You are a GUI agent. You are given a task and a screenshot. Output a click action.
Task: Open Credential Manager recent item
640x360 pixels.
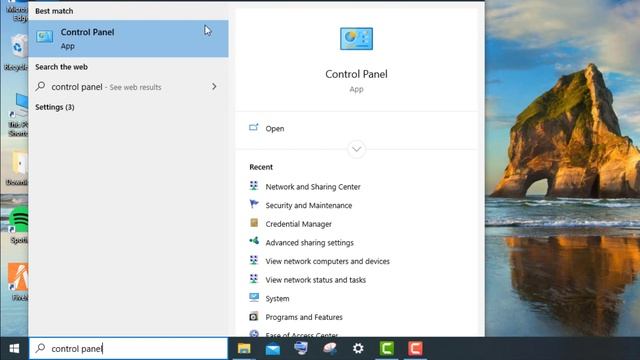point(298,224)
